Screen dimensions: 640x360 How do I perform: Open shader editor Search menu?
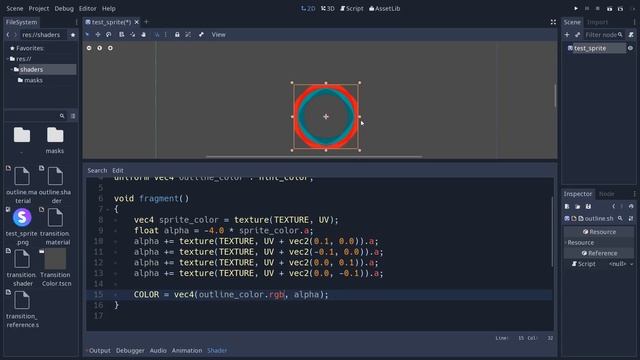point(97,170)
